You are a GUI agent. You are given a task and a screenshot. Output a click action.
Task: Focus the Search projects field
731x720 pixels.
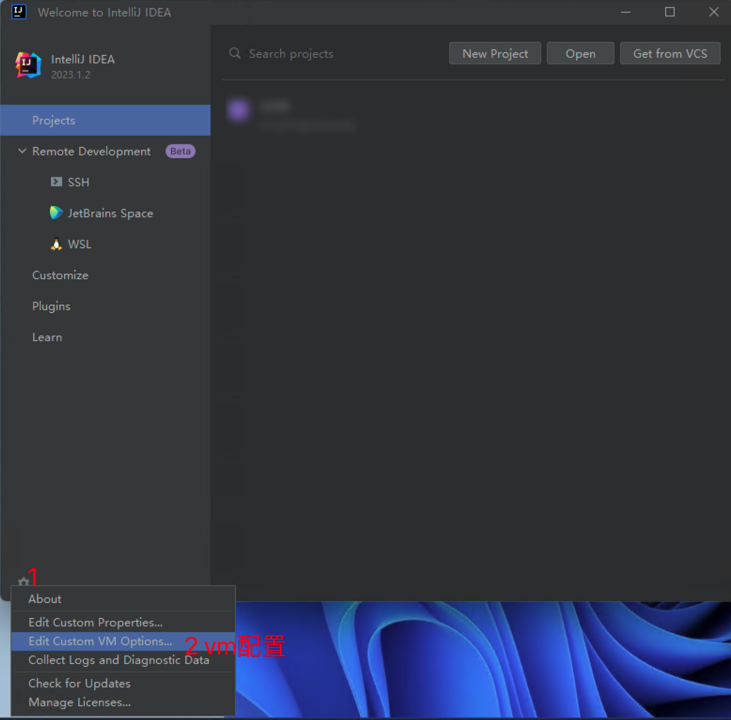[x=336, y=54]
